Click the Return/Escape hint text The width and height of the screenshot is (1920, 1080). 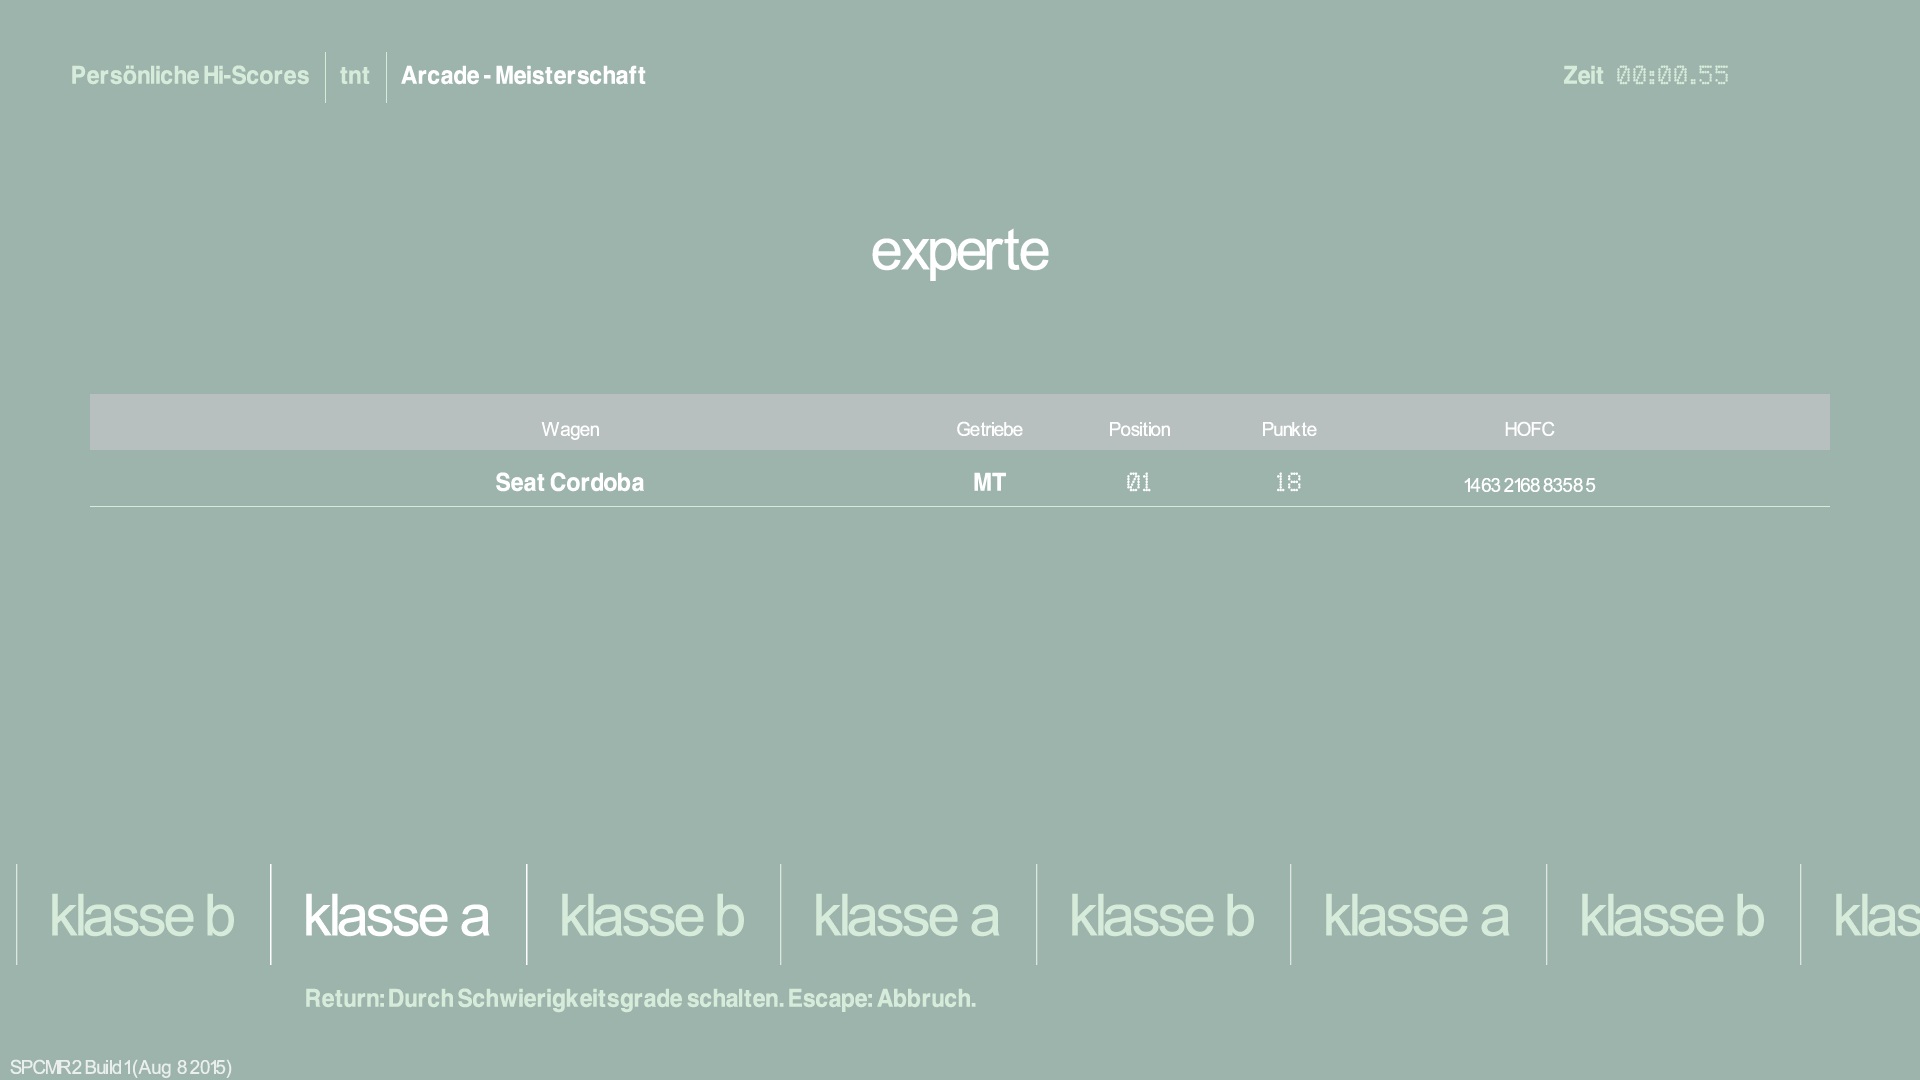(x=640, y=999)
